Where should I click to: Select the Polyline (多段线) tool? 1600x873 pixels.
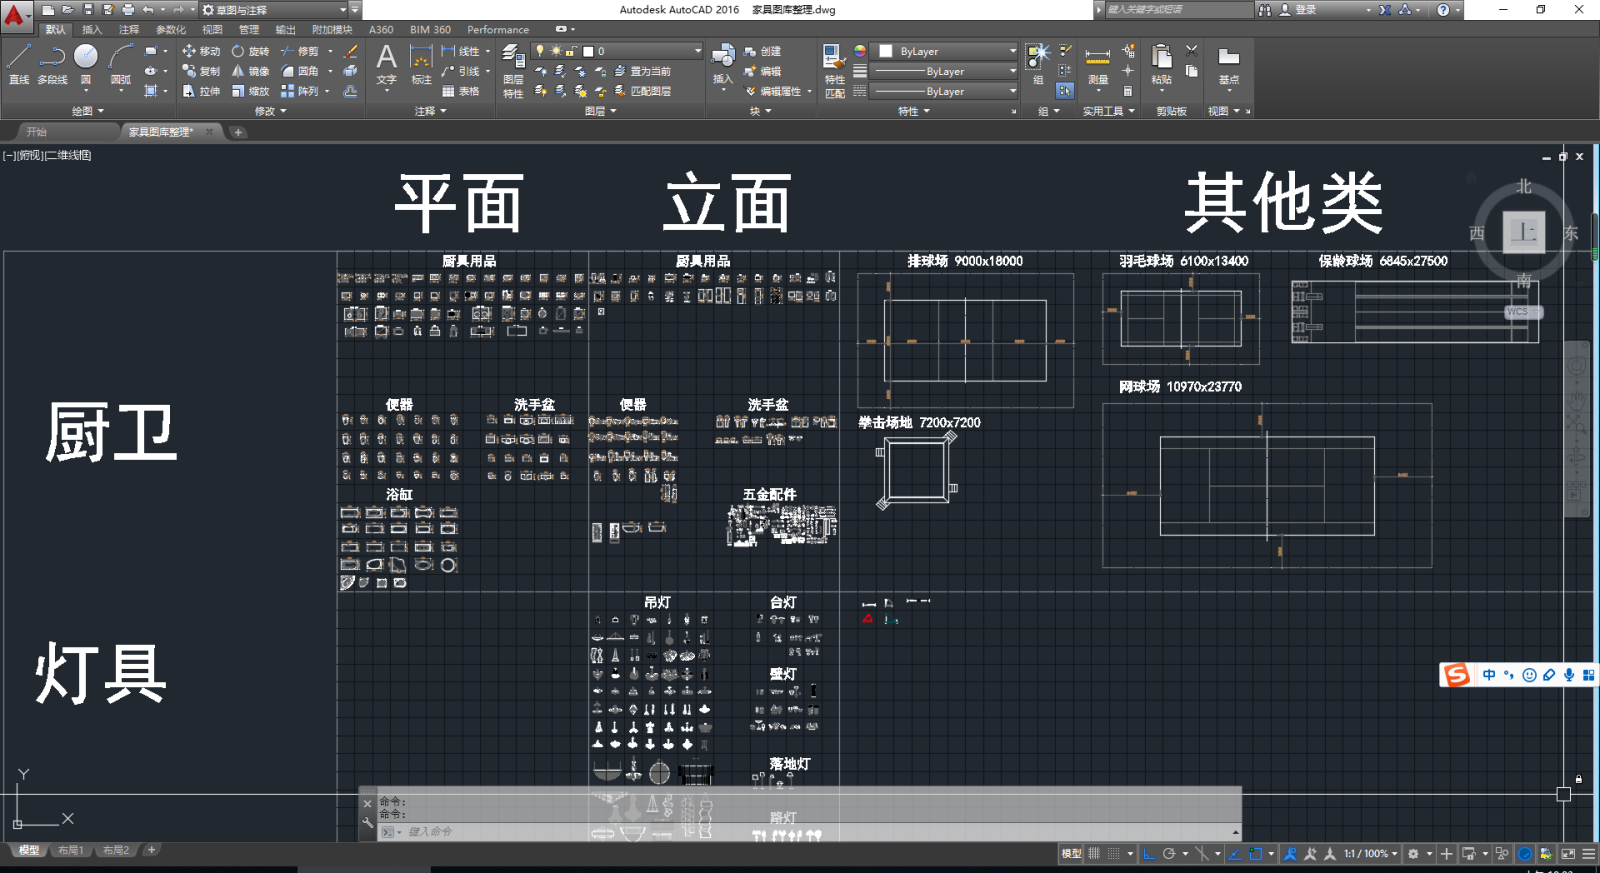[52, 64]
